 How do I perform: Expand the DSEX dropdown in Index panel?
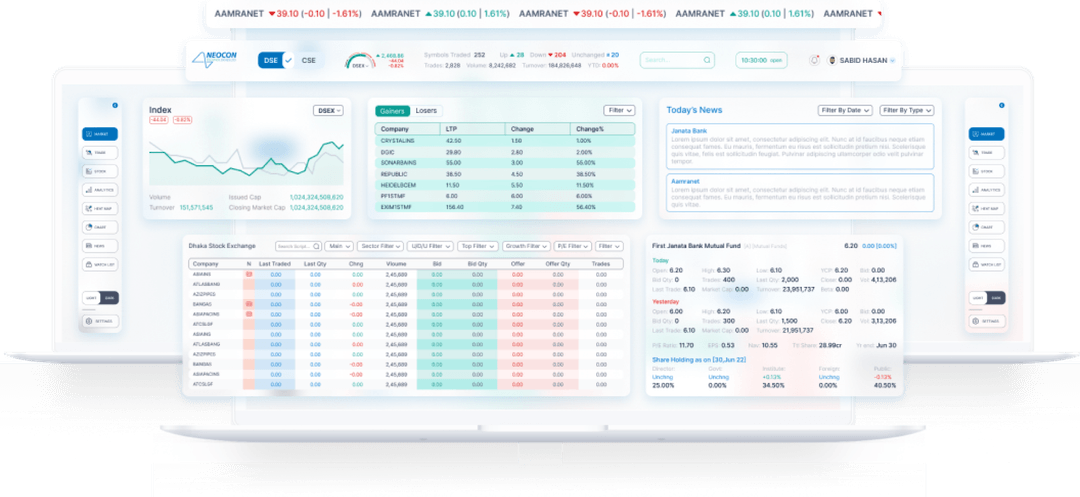(327, 110)
